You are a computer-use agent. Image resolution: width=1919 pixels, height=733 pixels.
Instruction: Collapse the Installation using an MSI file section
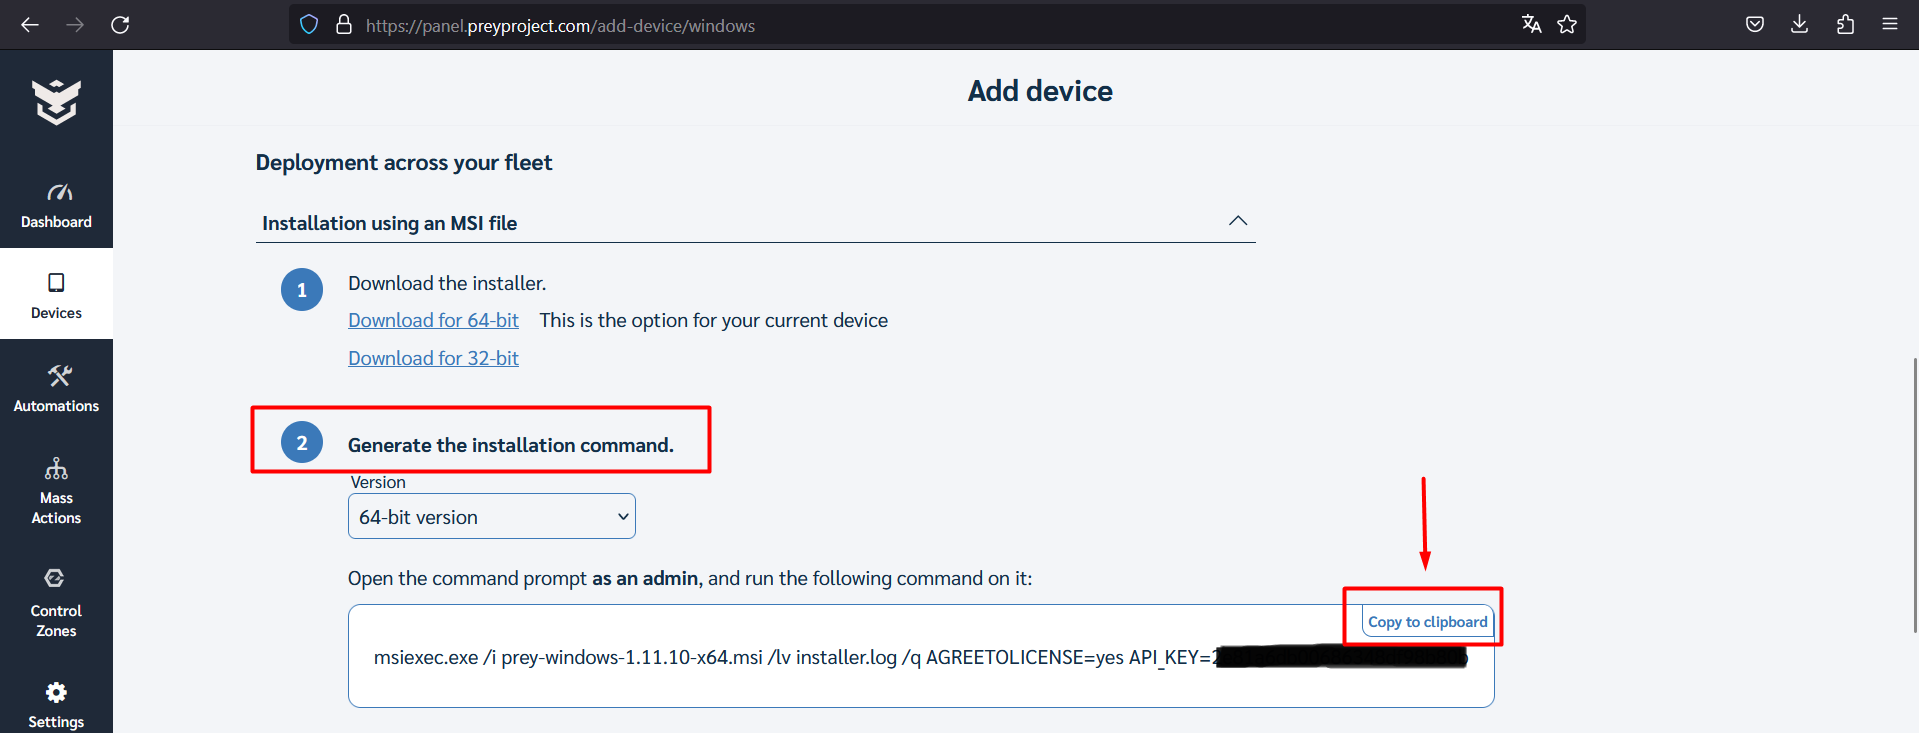tap(1238, 221)
